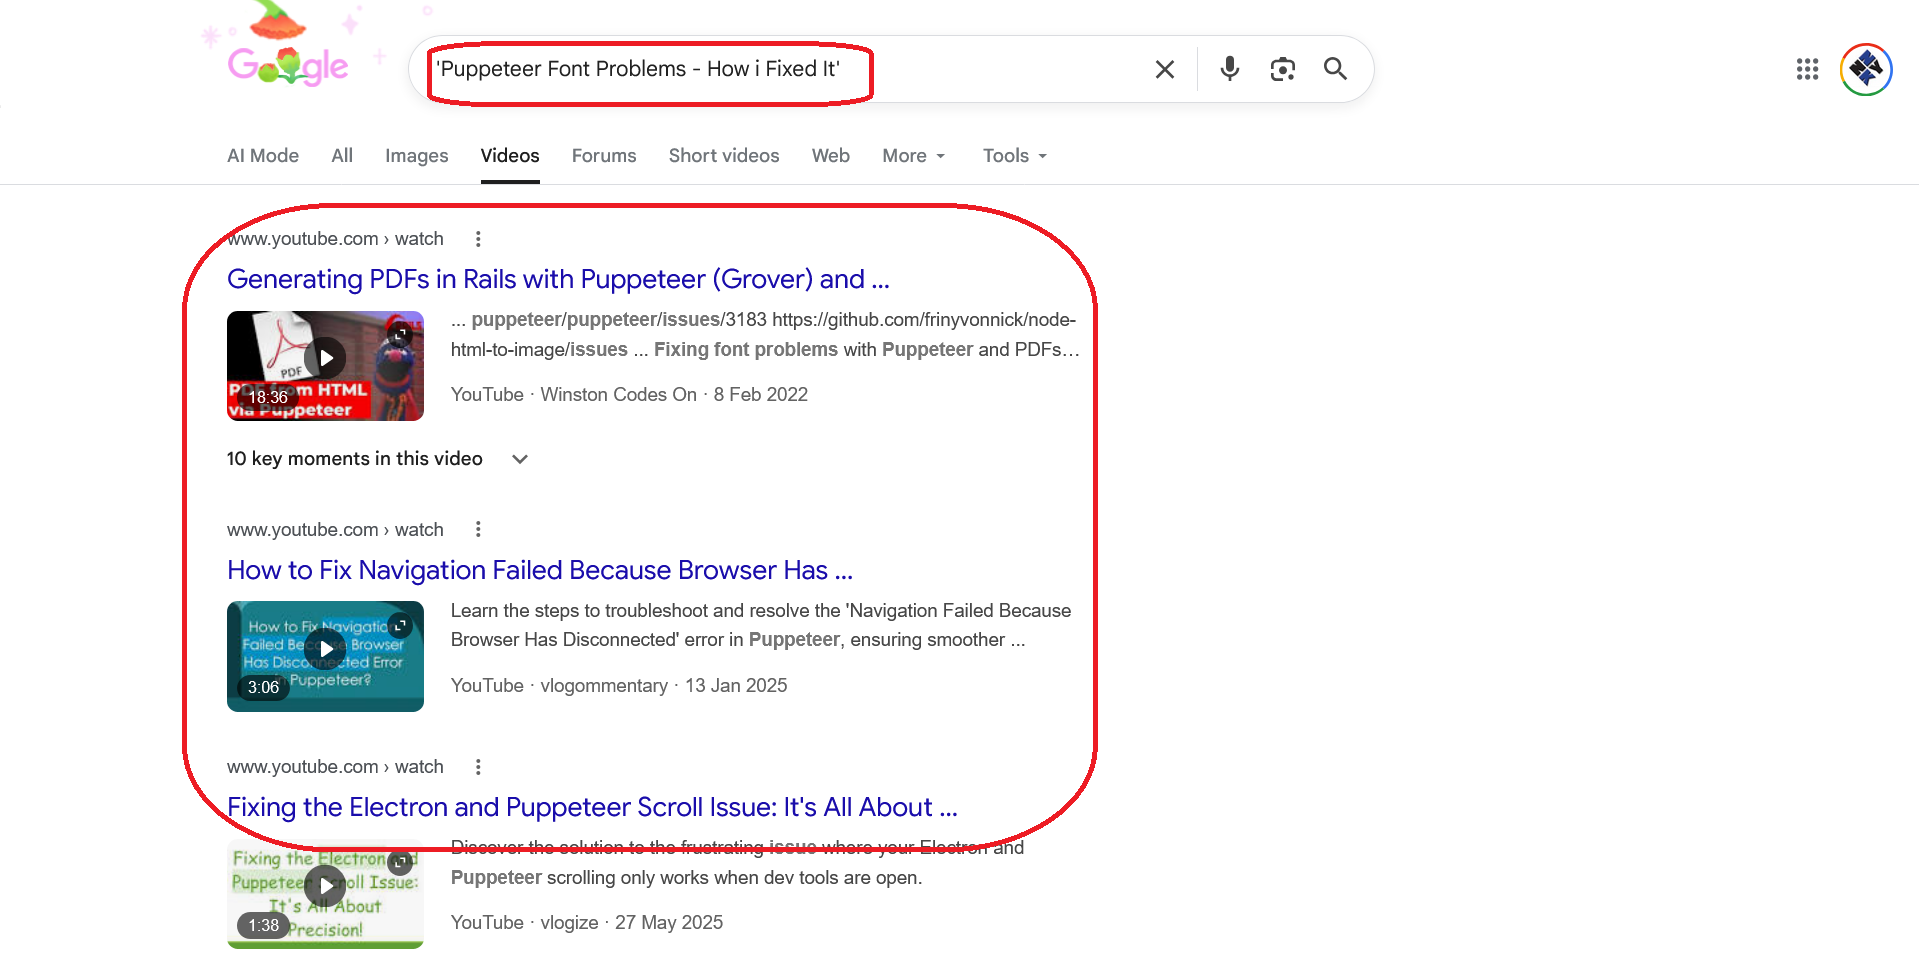Open the Google apps grid icon
The image size is (1920, 966).
(x=1806, y=69)
